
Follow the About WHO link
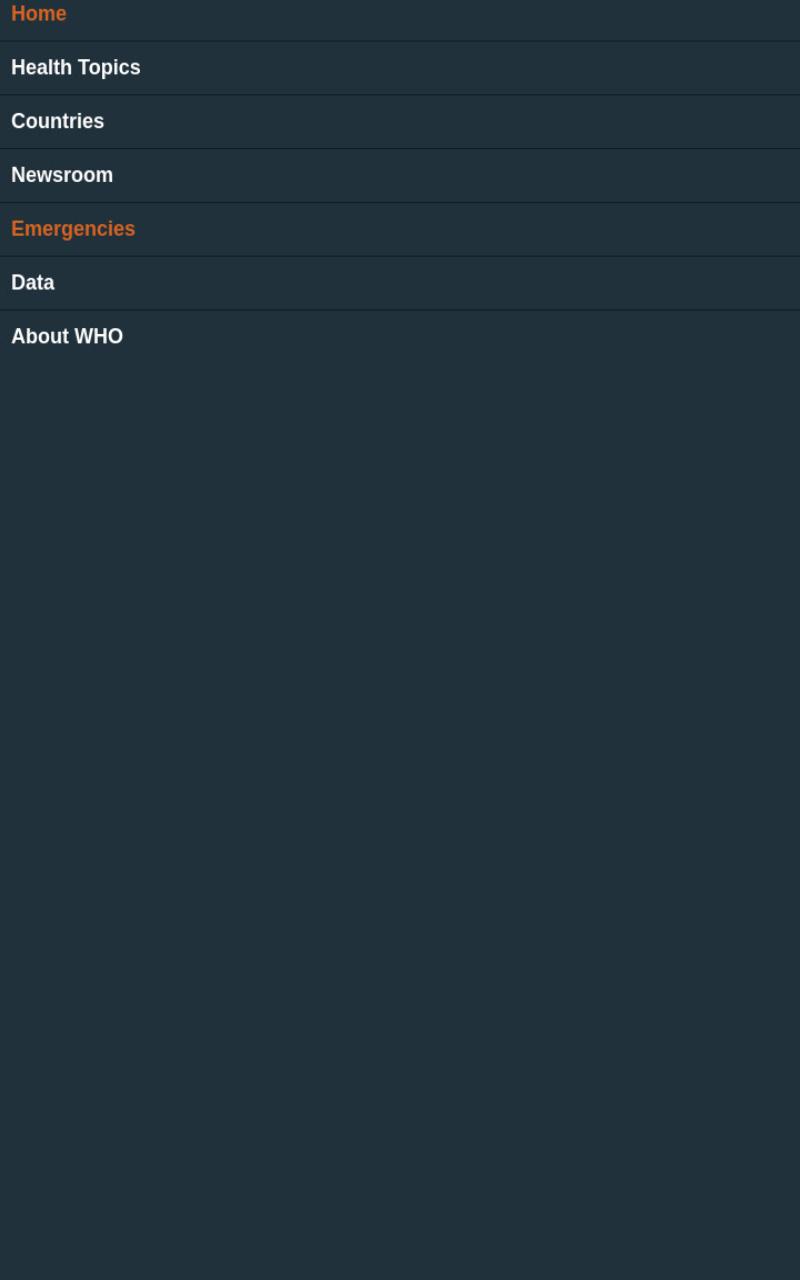[67, 337]
